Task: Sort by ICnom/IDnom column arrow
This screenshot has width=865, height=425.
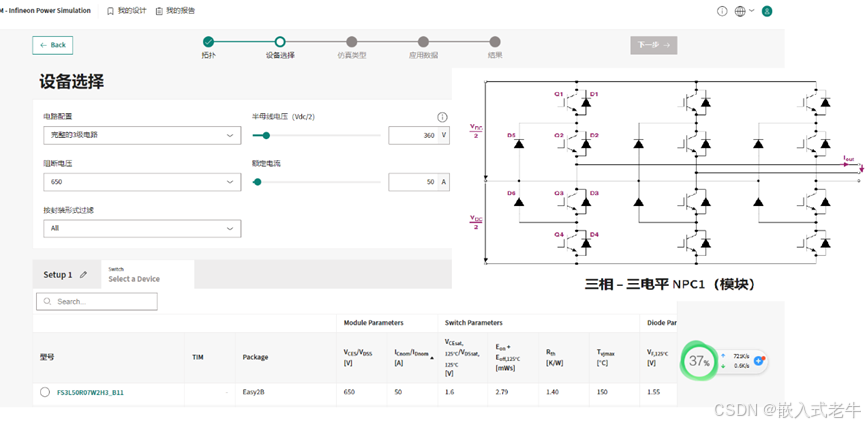Action: click(431, 358)
